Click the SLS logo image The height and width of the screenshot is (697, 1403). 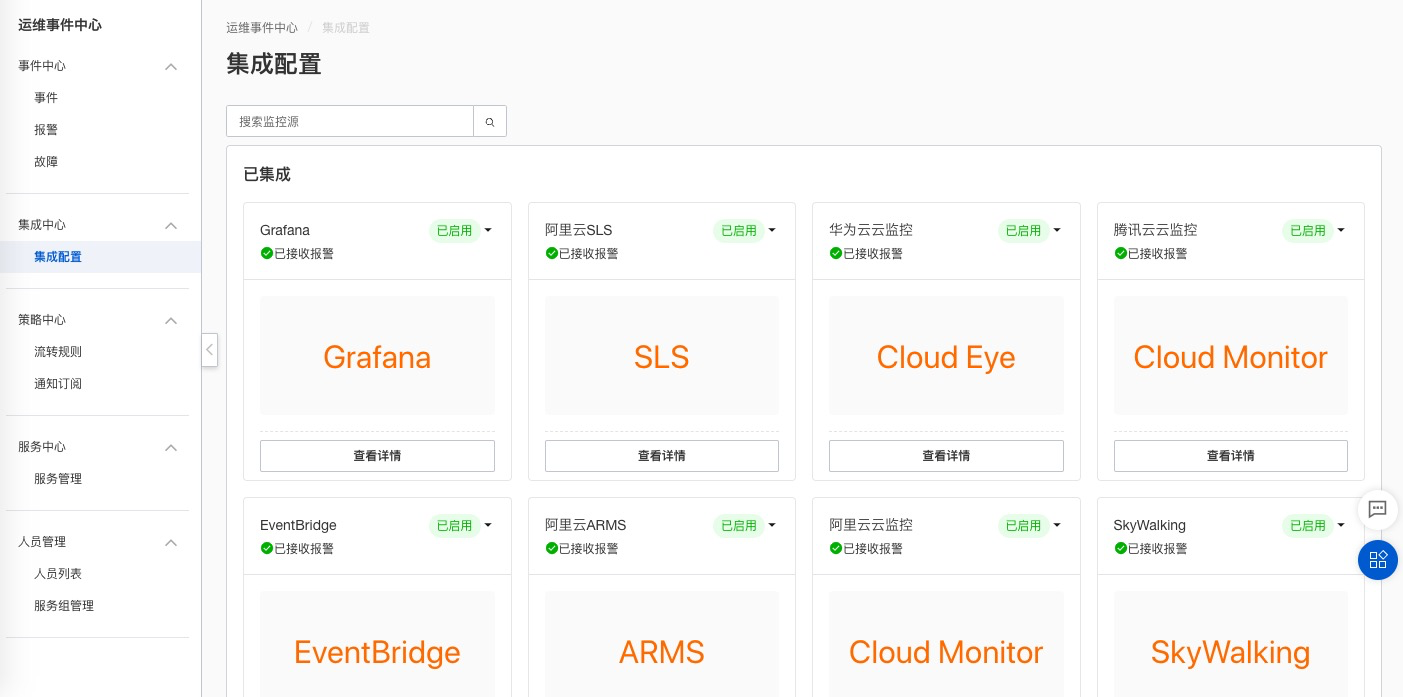click(x=661, y=355)
